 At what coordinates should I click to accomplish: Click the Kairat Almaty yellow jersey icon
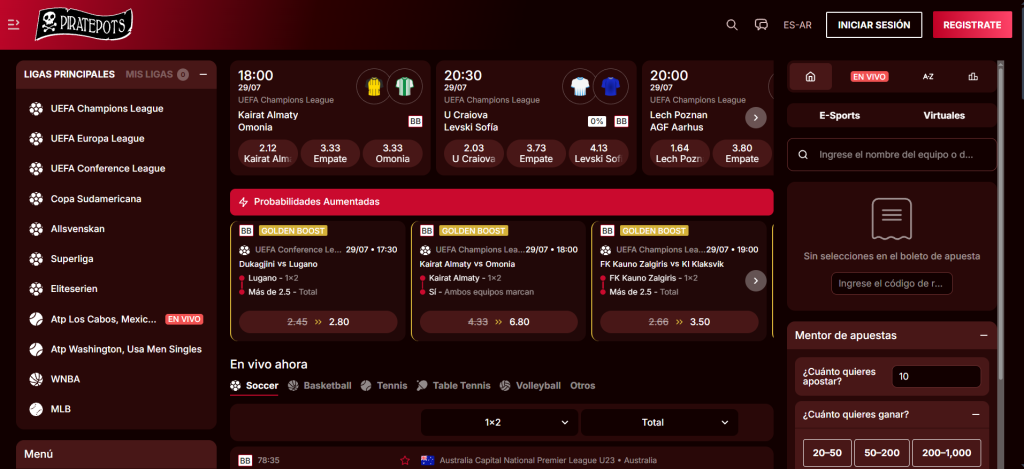click(x=374, y=86)
